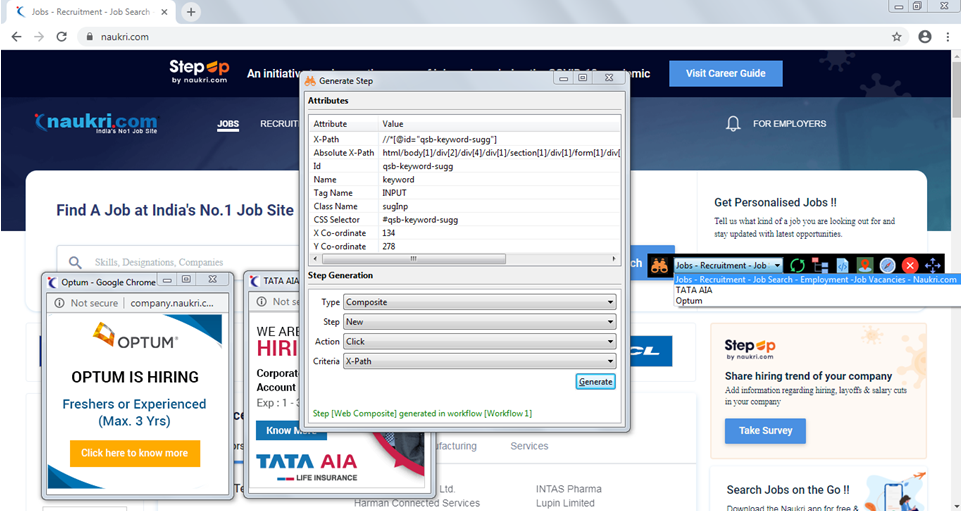Click the Class Name value sugInp
The height and width of the screenshot is (511, 961).
click(499, 206)
